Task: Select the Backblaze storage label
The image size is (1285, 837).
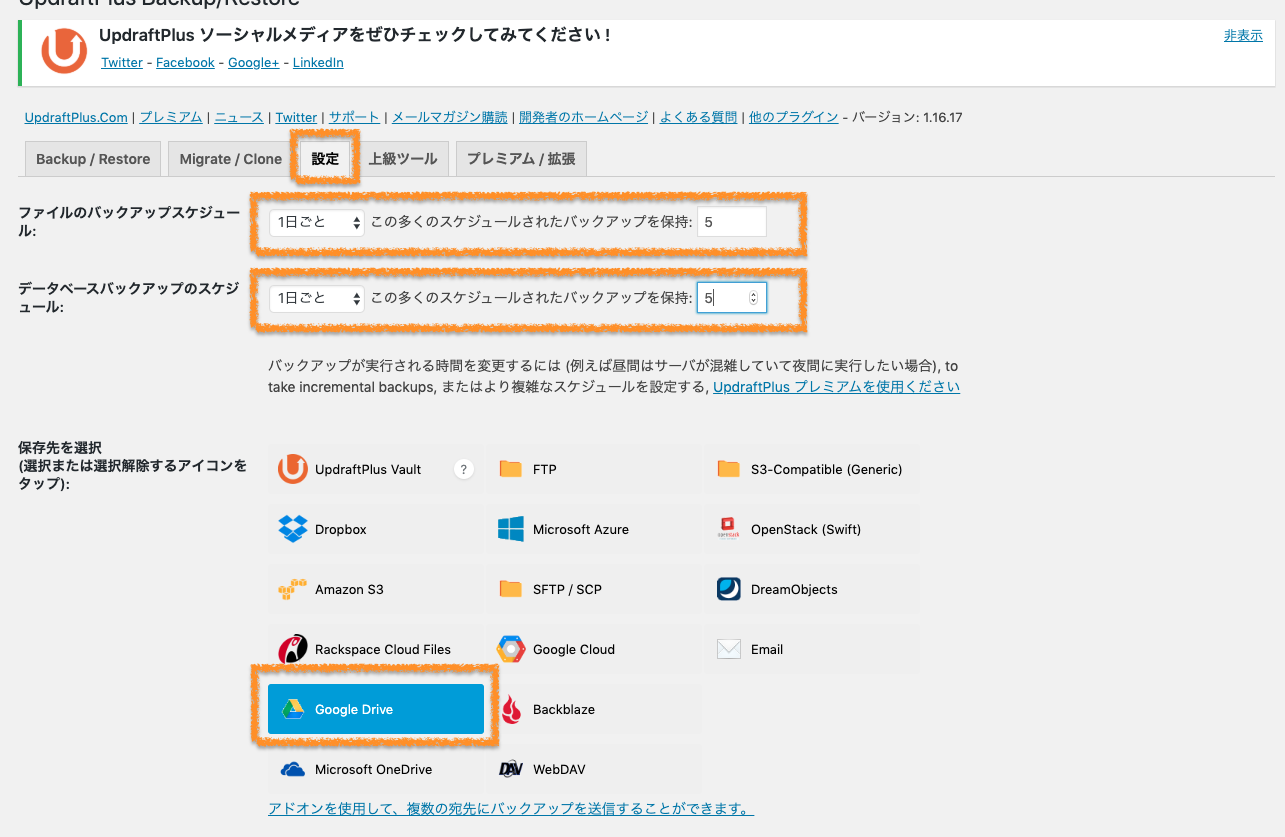Action: (x=564, y=709)
